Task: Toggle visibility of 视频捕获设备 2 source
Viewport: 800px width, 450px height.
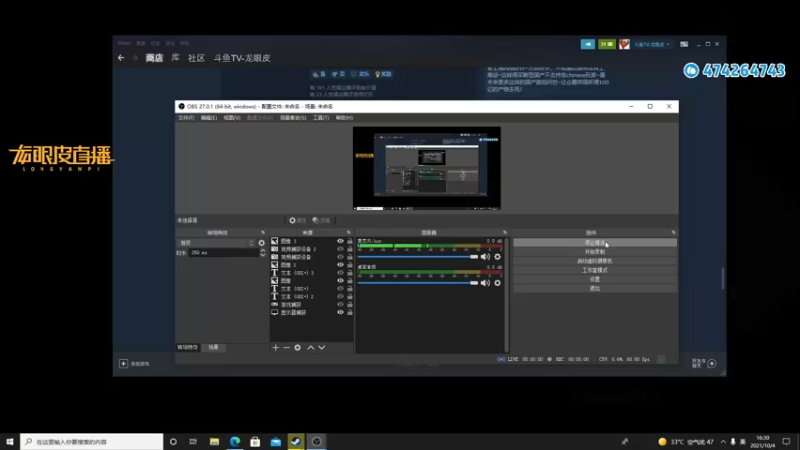Action: click(340, 249)
